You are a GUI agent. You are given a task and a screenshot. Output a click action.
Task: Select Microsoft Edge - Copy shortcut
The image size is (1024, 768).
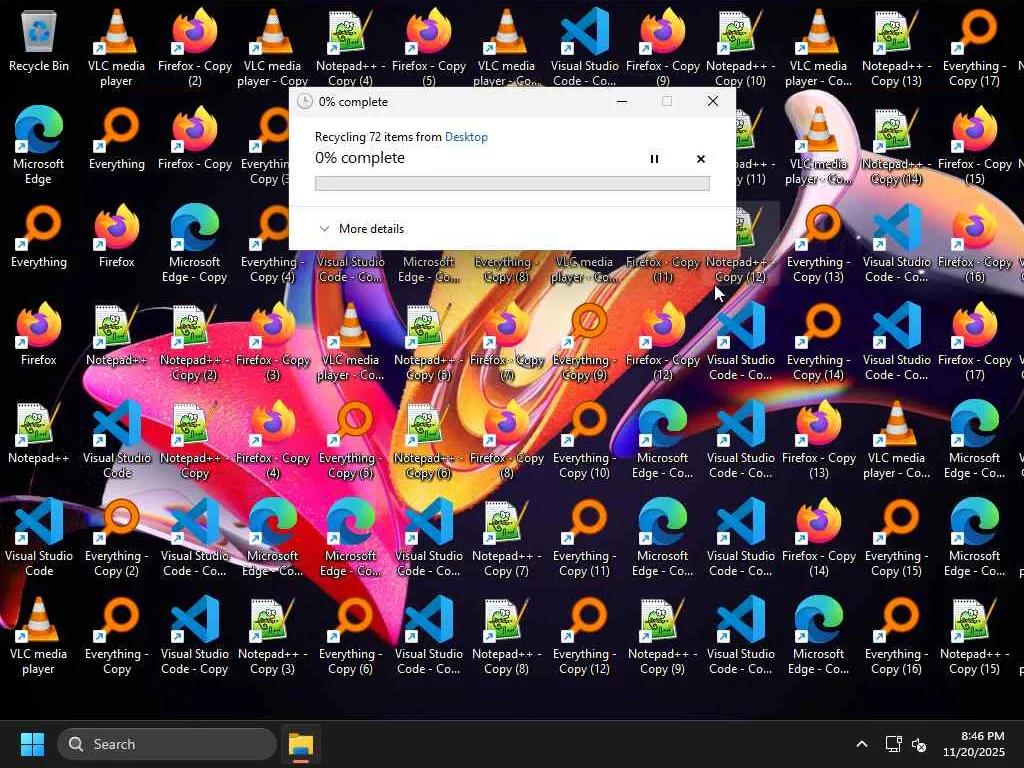point(195,245)
